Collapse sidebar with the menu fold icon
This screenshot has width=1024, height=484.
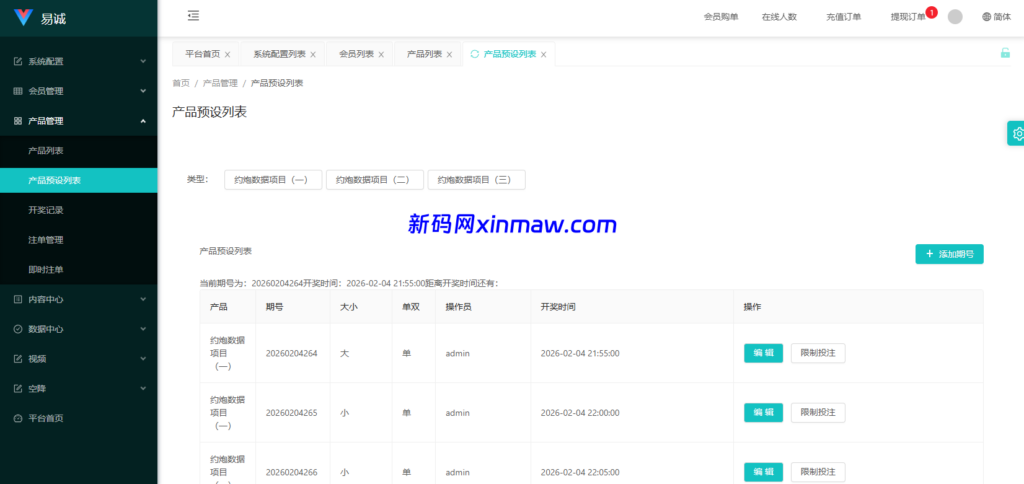pos(193,16)
